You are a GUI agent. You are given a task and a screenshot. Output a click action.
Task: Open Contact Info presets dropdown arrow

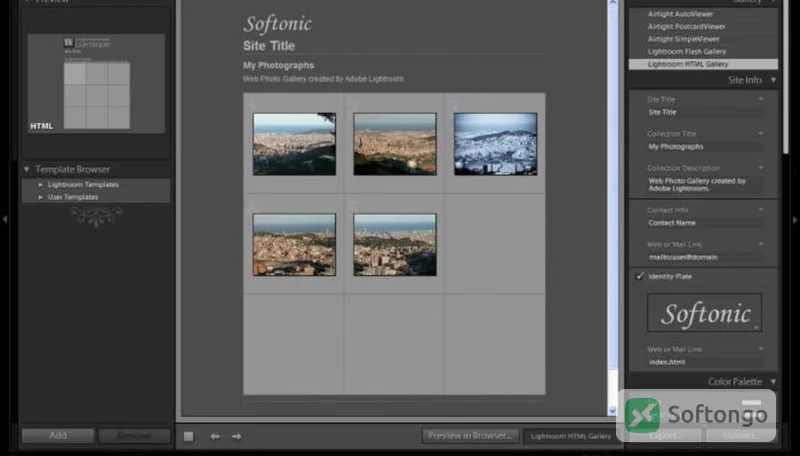[x=761, y=210]
